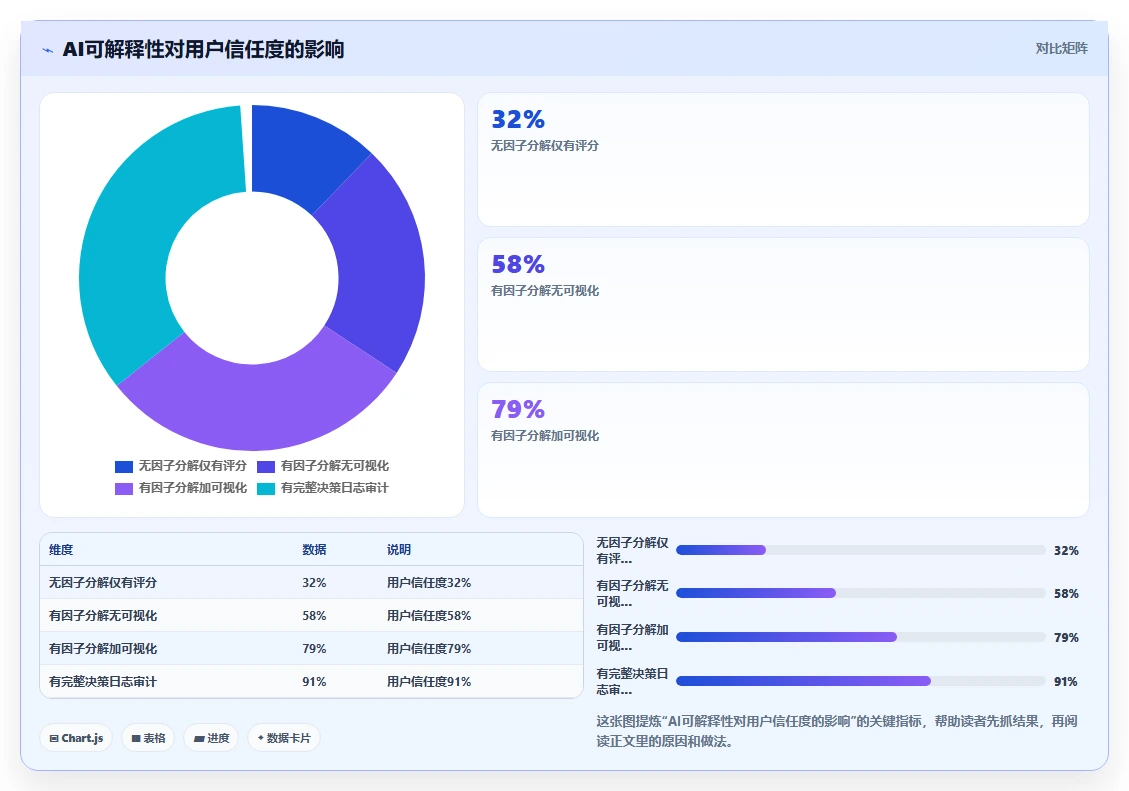The width and height of the screenshot is (1129, 791).
Task: Click the lightning icon beside the title
Action: pos(48,50)
